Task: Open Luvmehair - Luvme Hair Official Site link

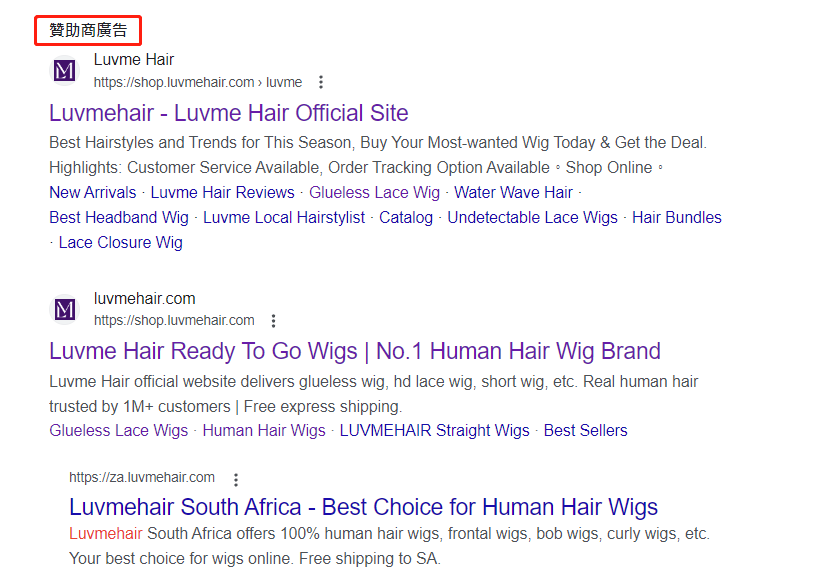Action: 228,113
